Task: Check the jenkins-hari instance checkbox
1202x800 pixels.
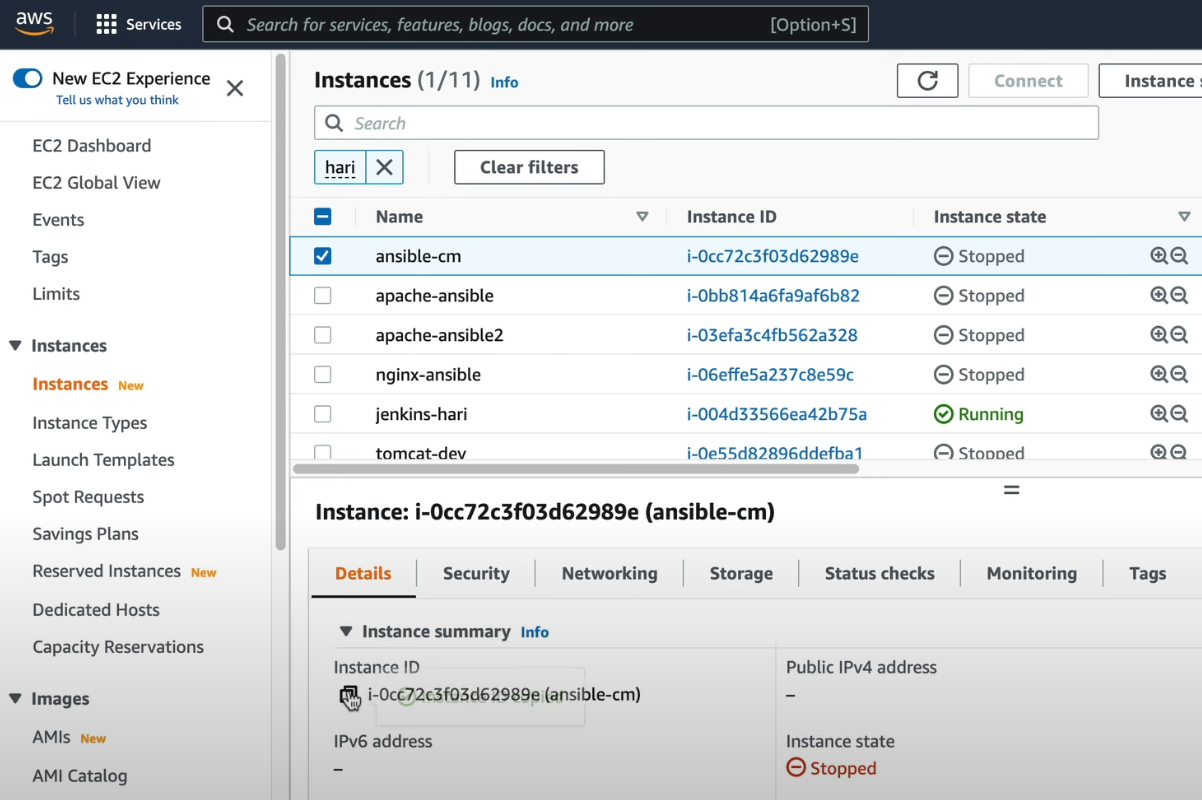Action: (x=322, y=414)
